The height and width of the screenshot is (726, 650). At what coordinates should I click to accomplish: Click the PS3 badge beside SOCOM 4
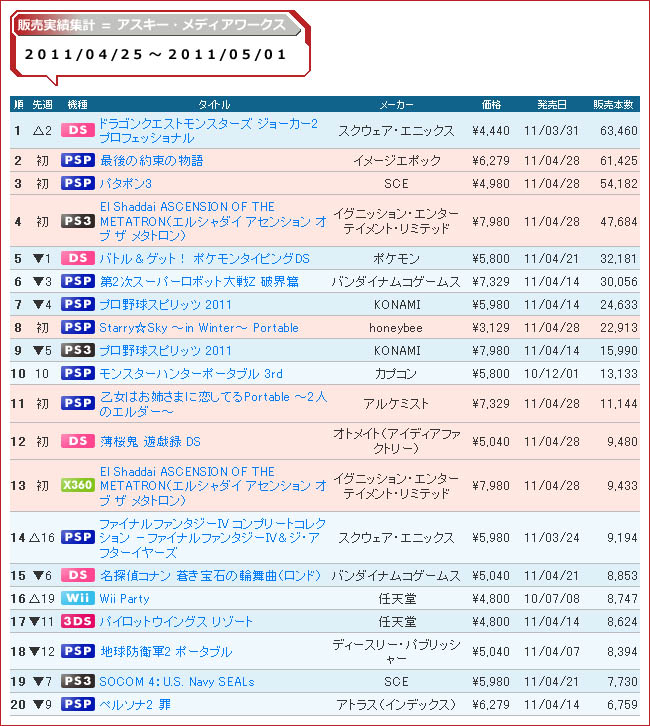point(78,681)
